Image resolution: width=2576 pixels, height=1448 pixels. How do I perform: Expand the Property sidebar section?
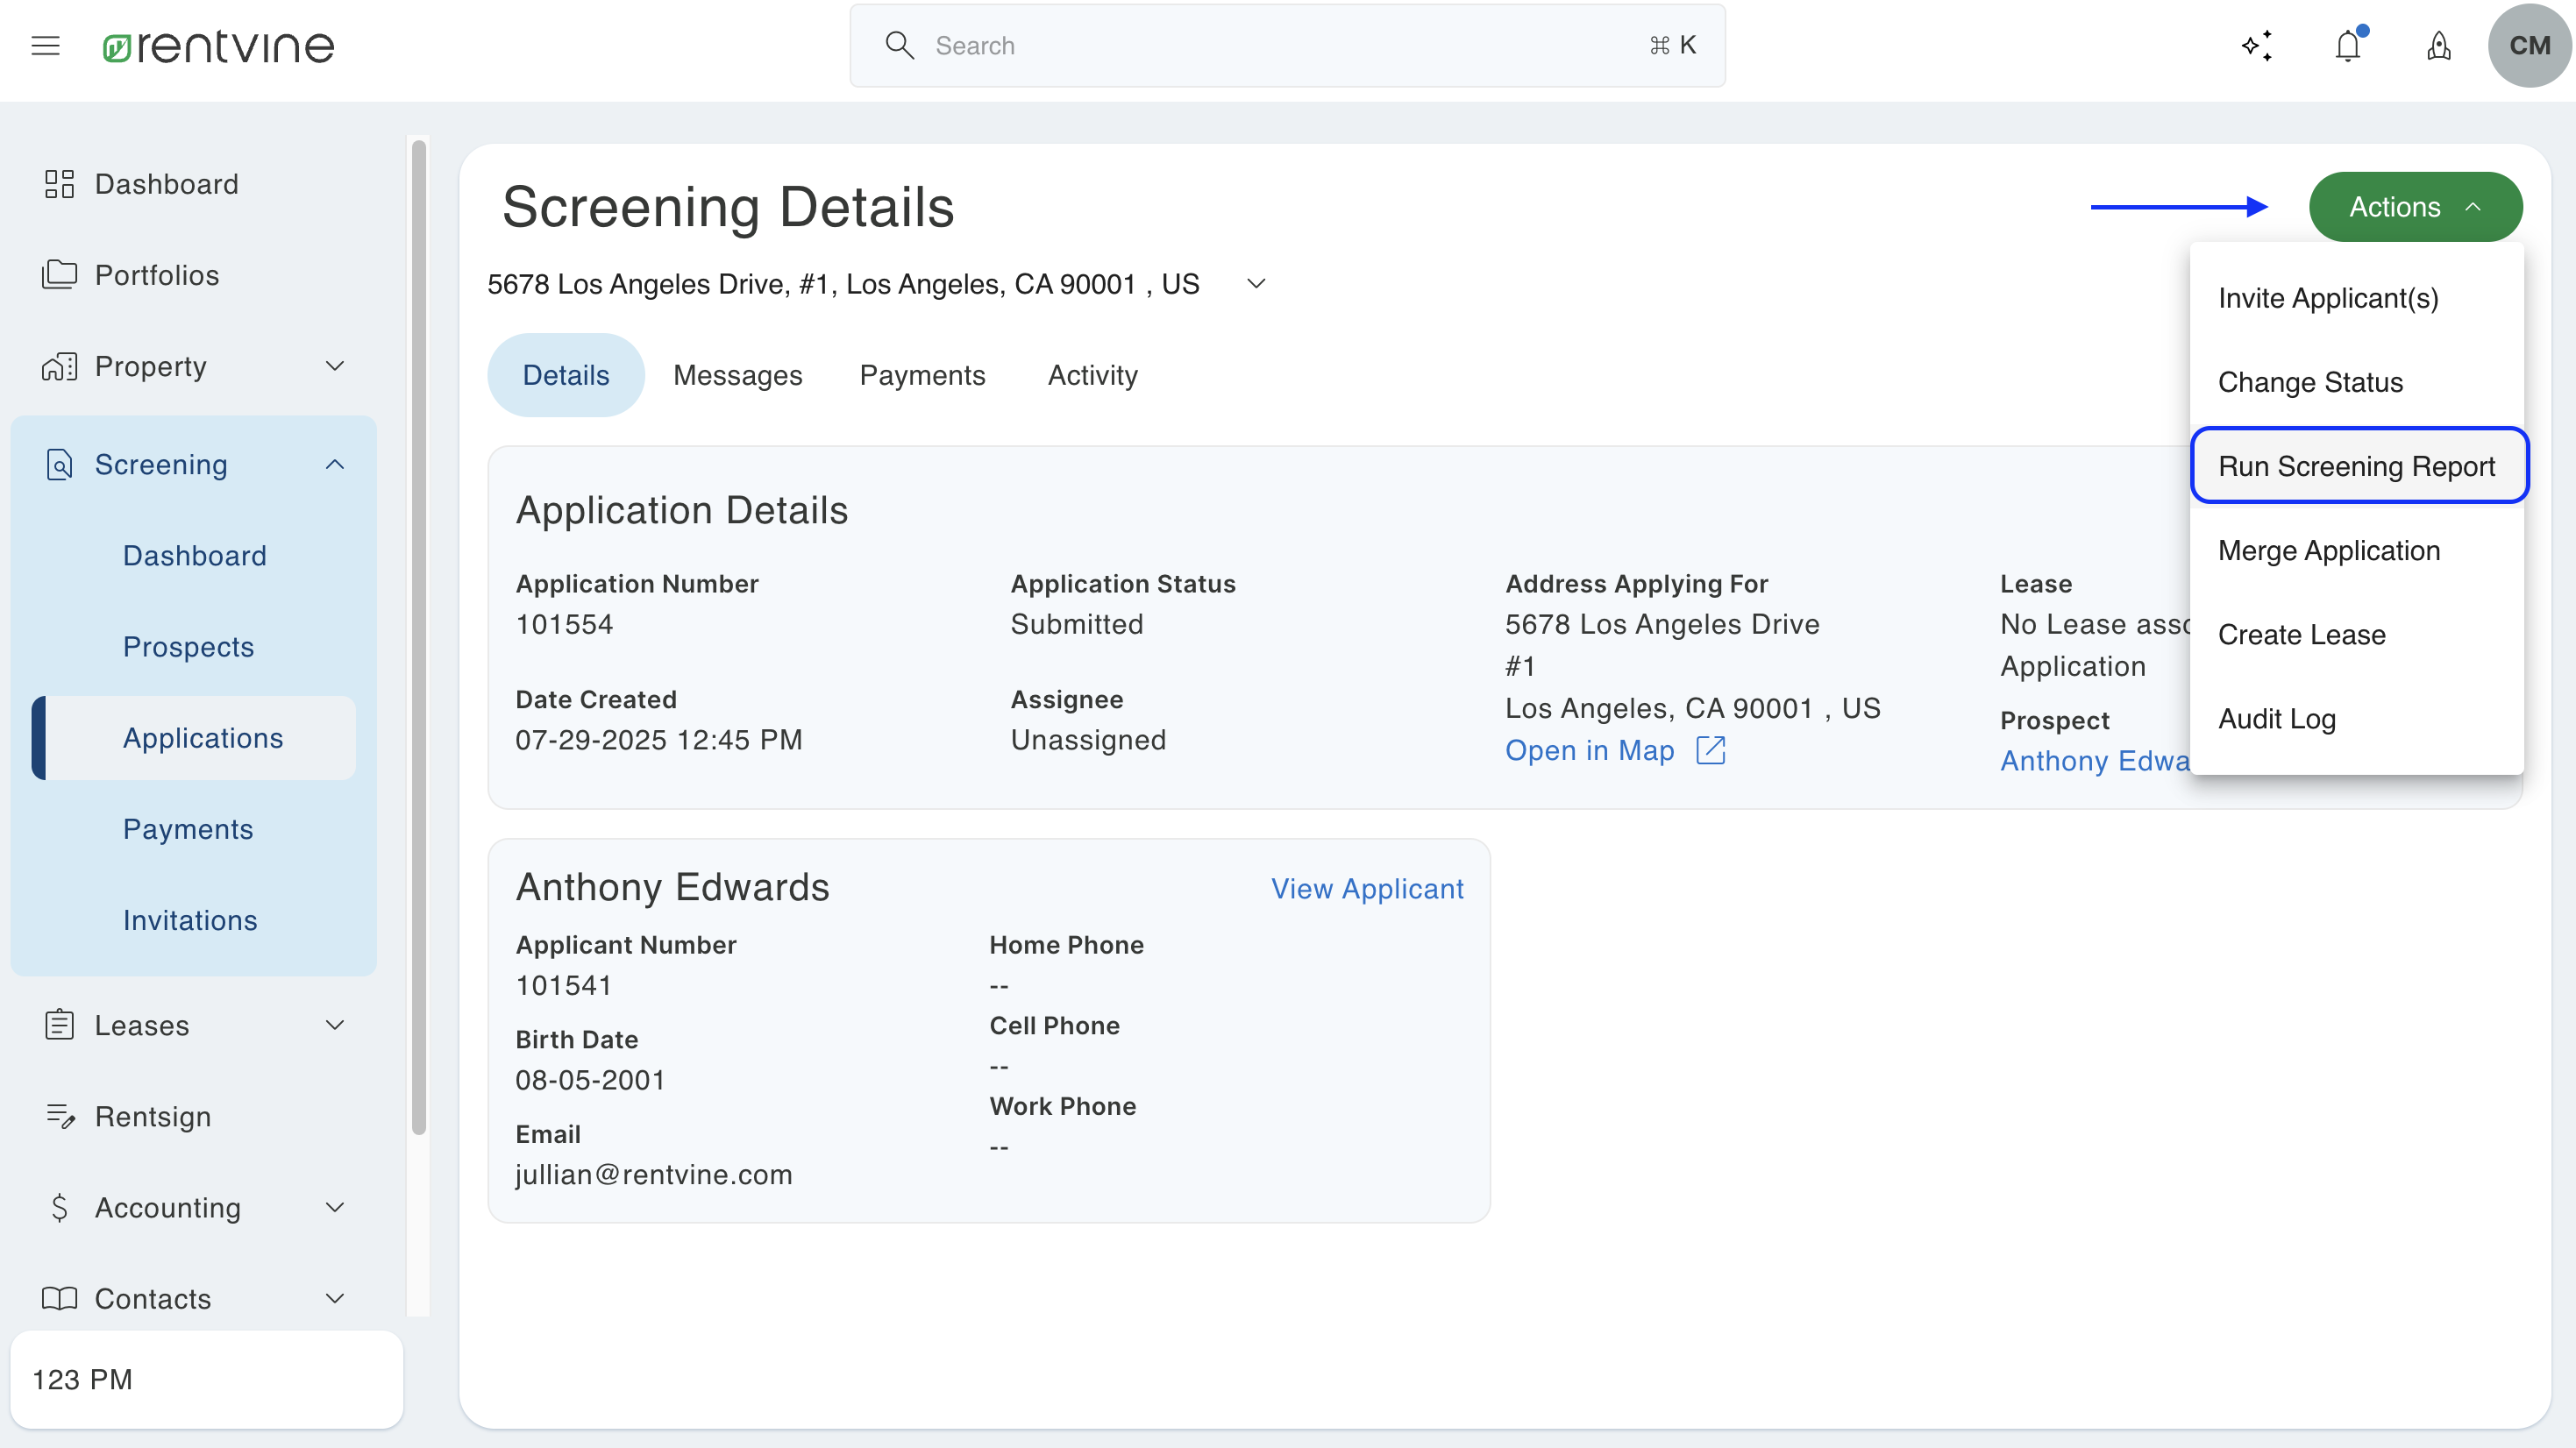tap(335, 366)
